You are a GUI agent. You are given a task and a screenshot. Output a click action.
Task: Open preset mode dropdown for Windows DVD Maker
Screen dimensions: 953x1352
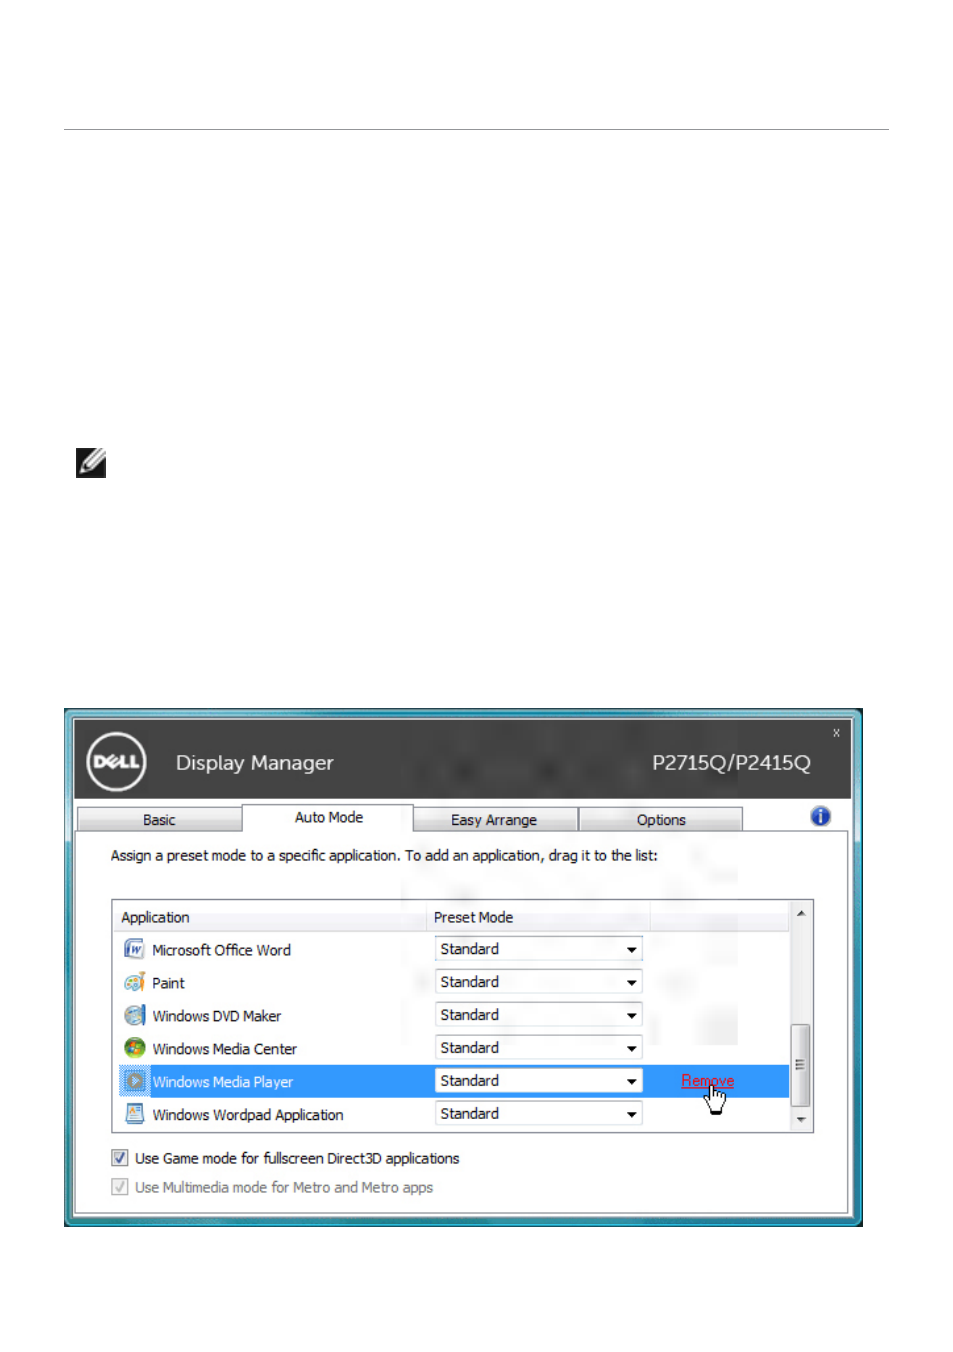pos(538,1015)
